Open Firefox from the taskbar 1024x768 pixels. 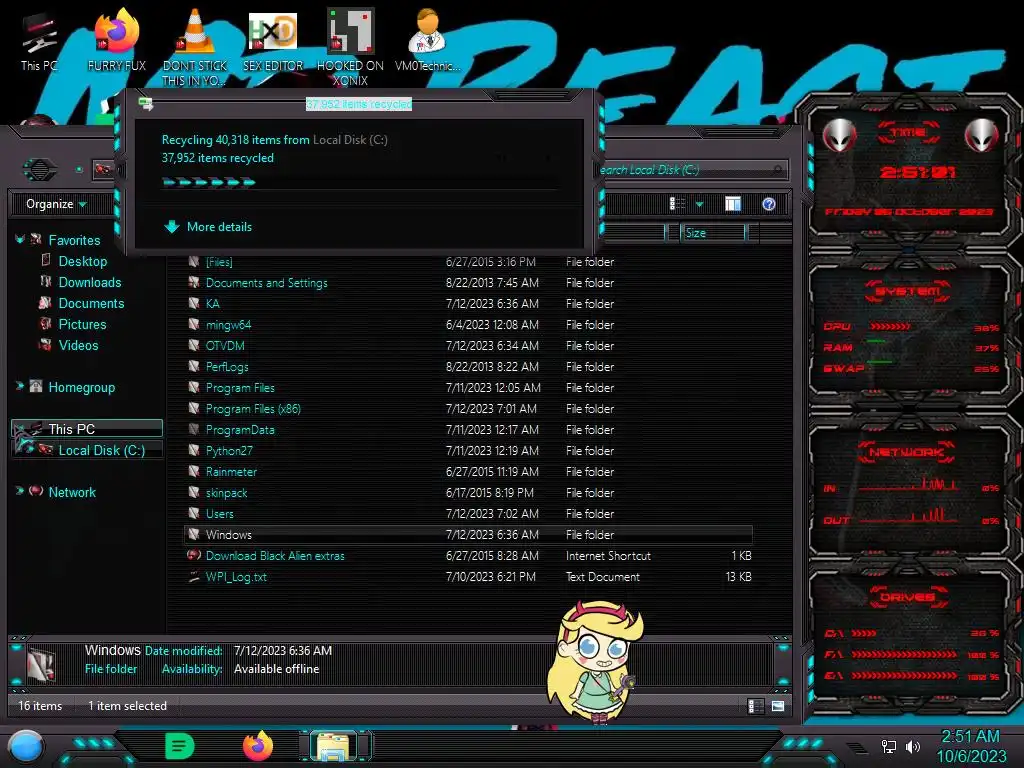pos(258,746)
